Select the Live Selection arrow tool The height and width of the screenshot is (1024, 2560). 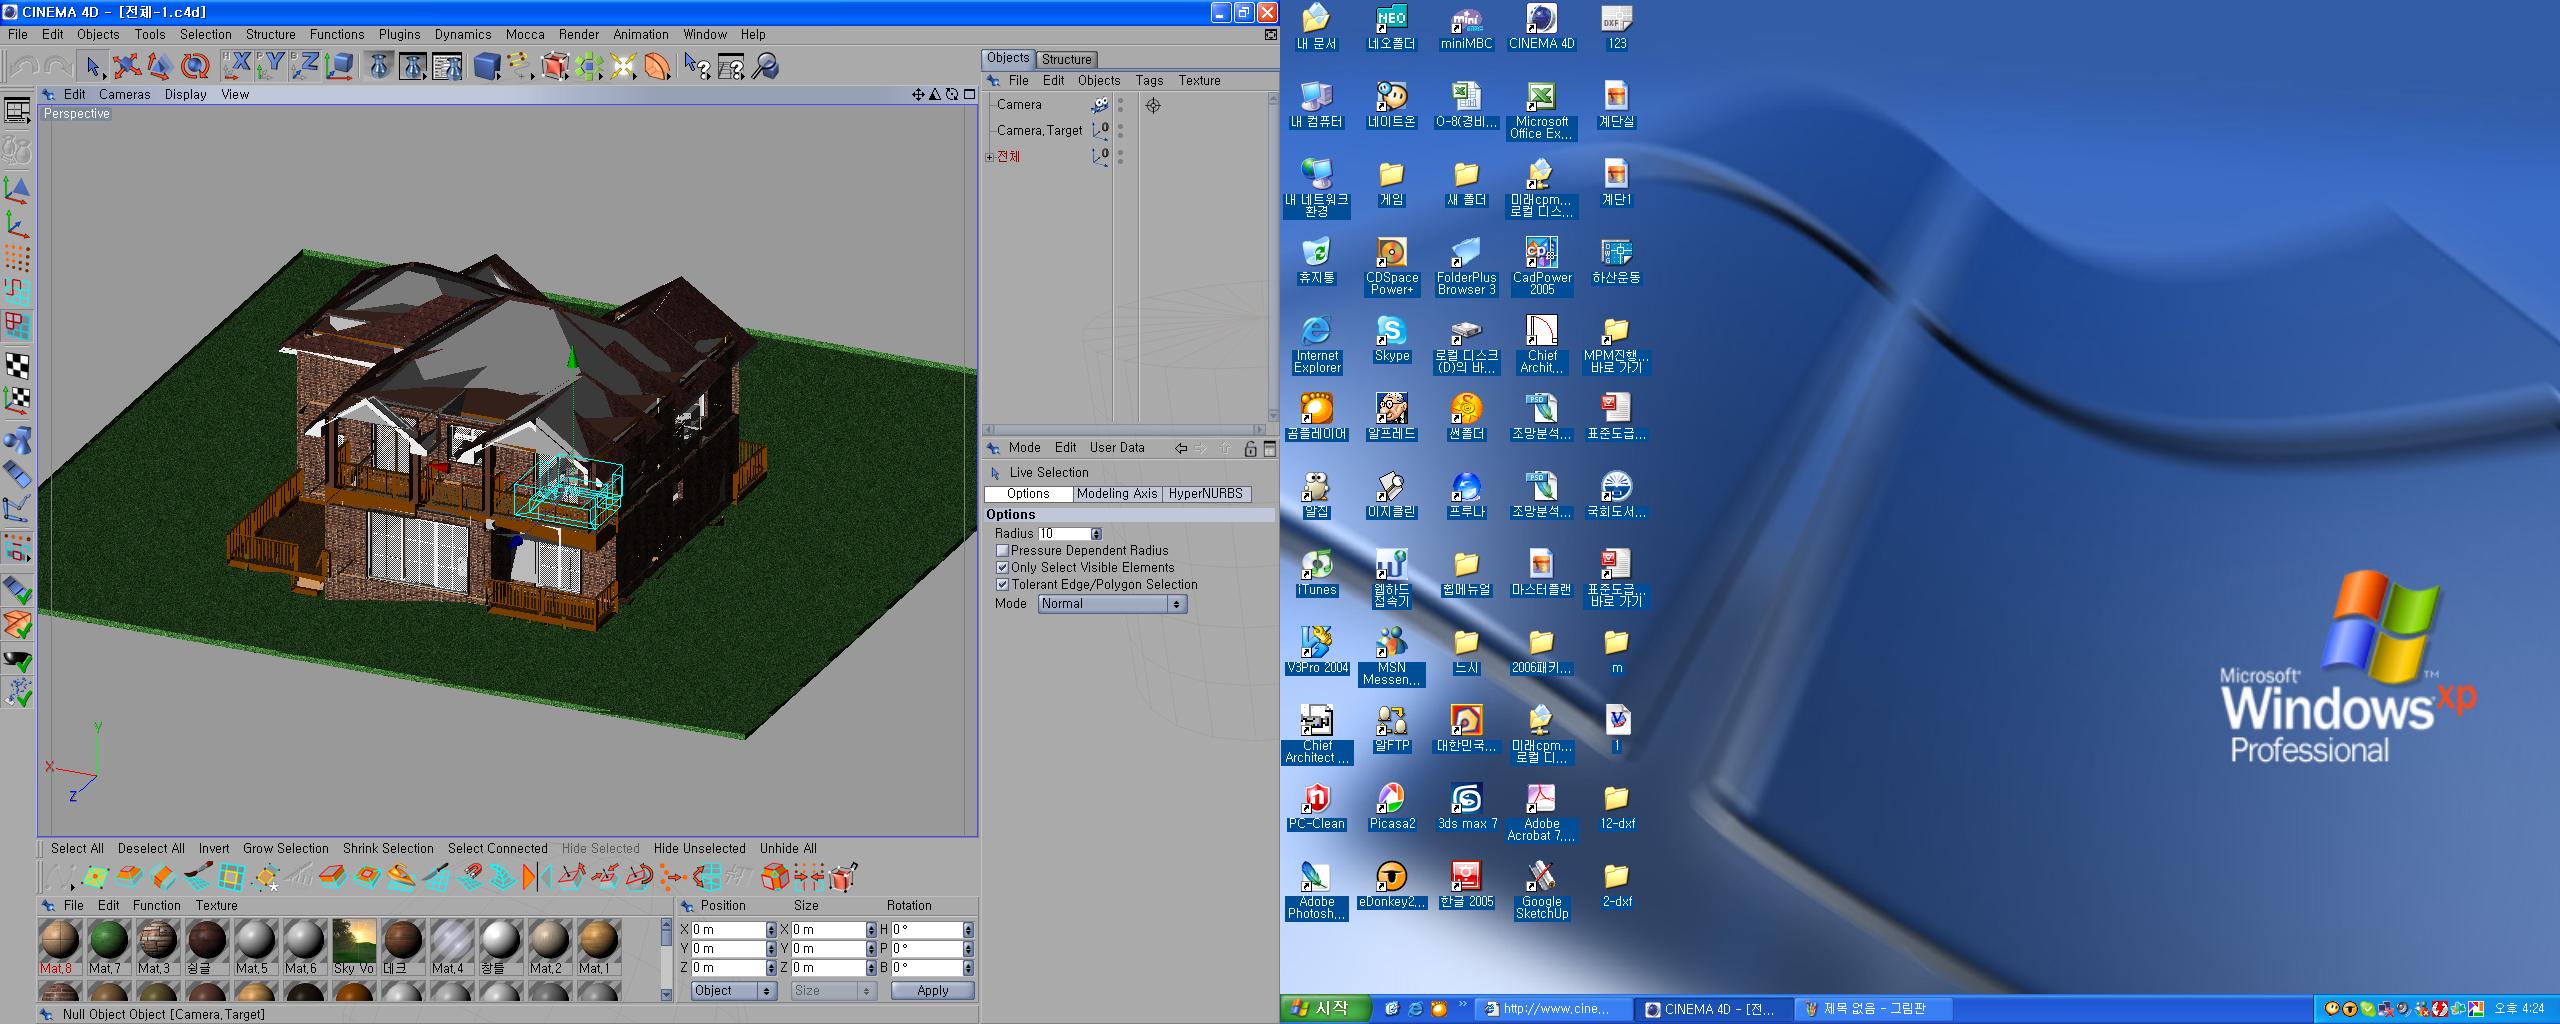(92, 67)
